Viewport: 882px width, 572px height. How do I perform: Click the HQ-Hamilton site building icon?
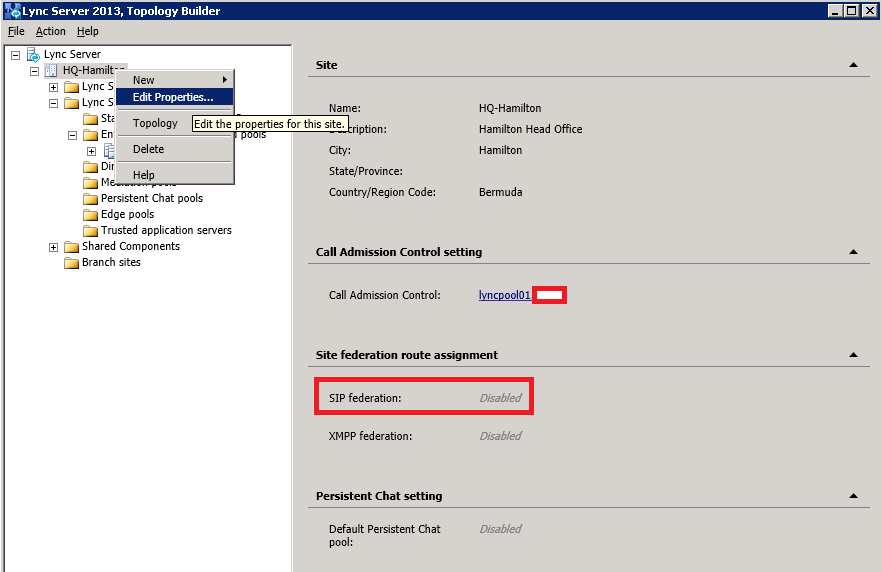pos(52,70)
